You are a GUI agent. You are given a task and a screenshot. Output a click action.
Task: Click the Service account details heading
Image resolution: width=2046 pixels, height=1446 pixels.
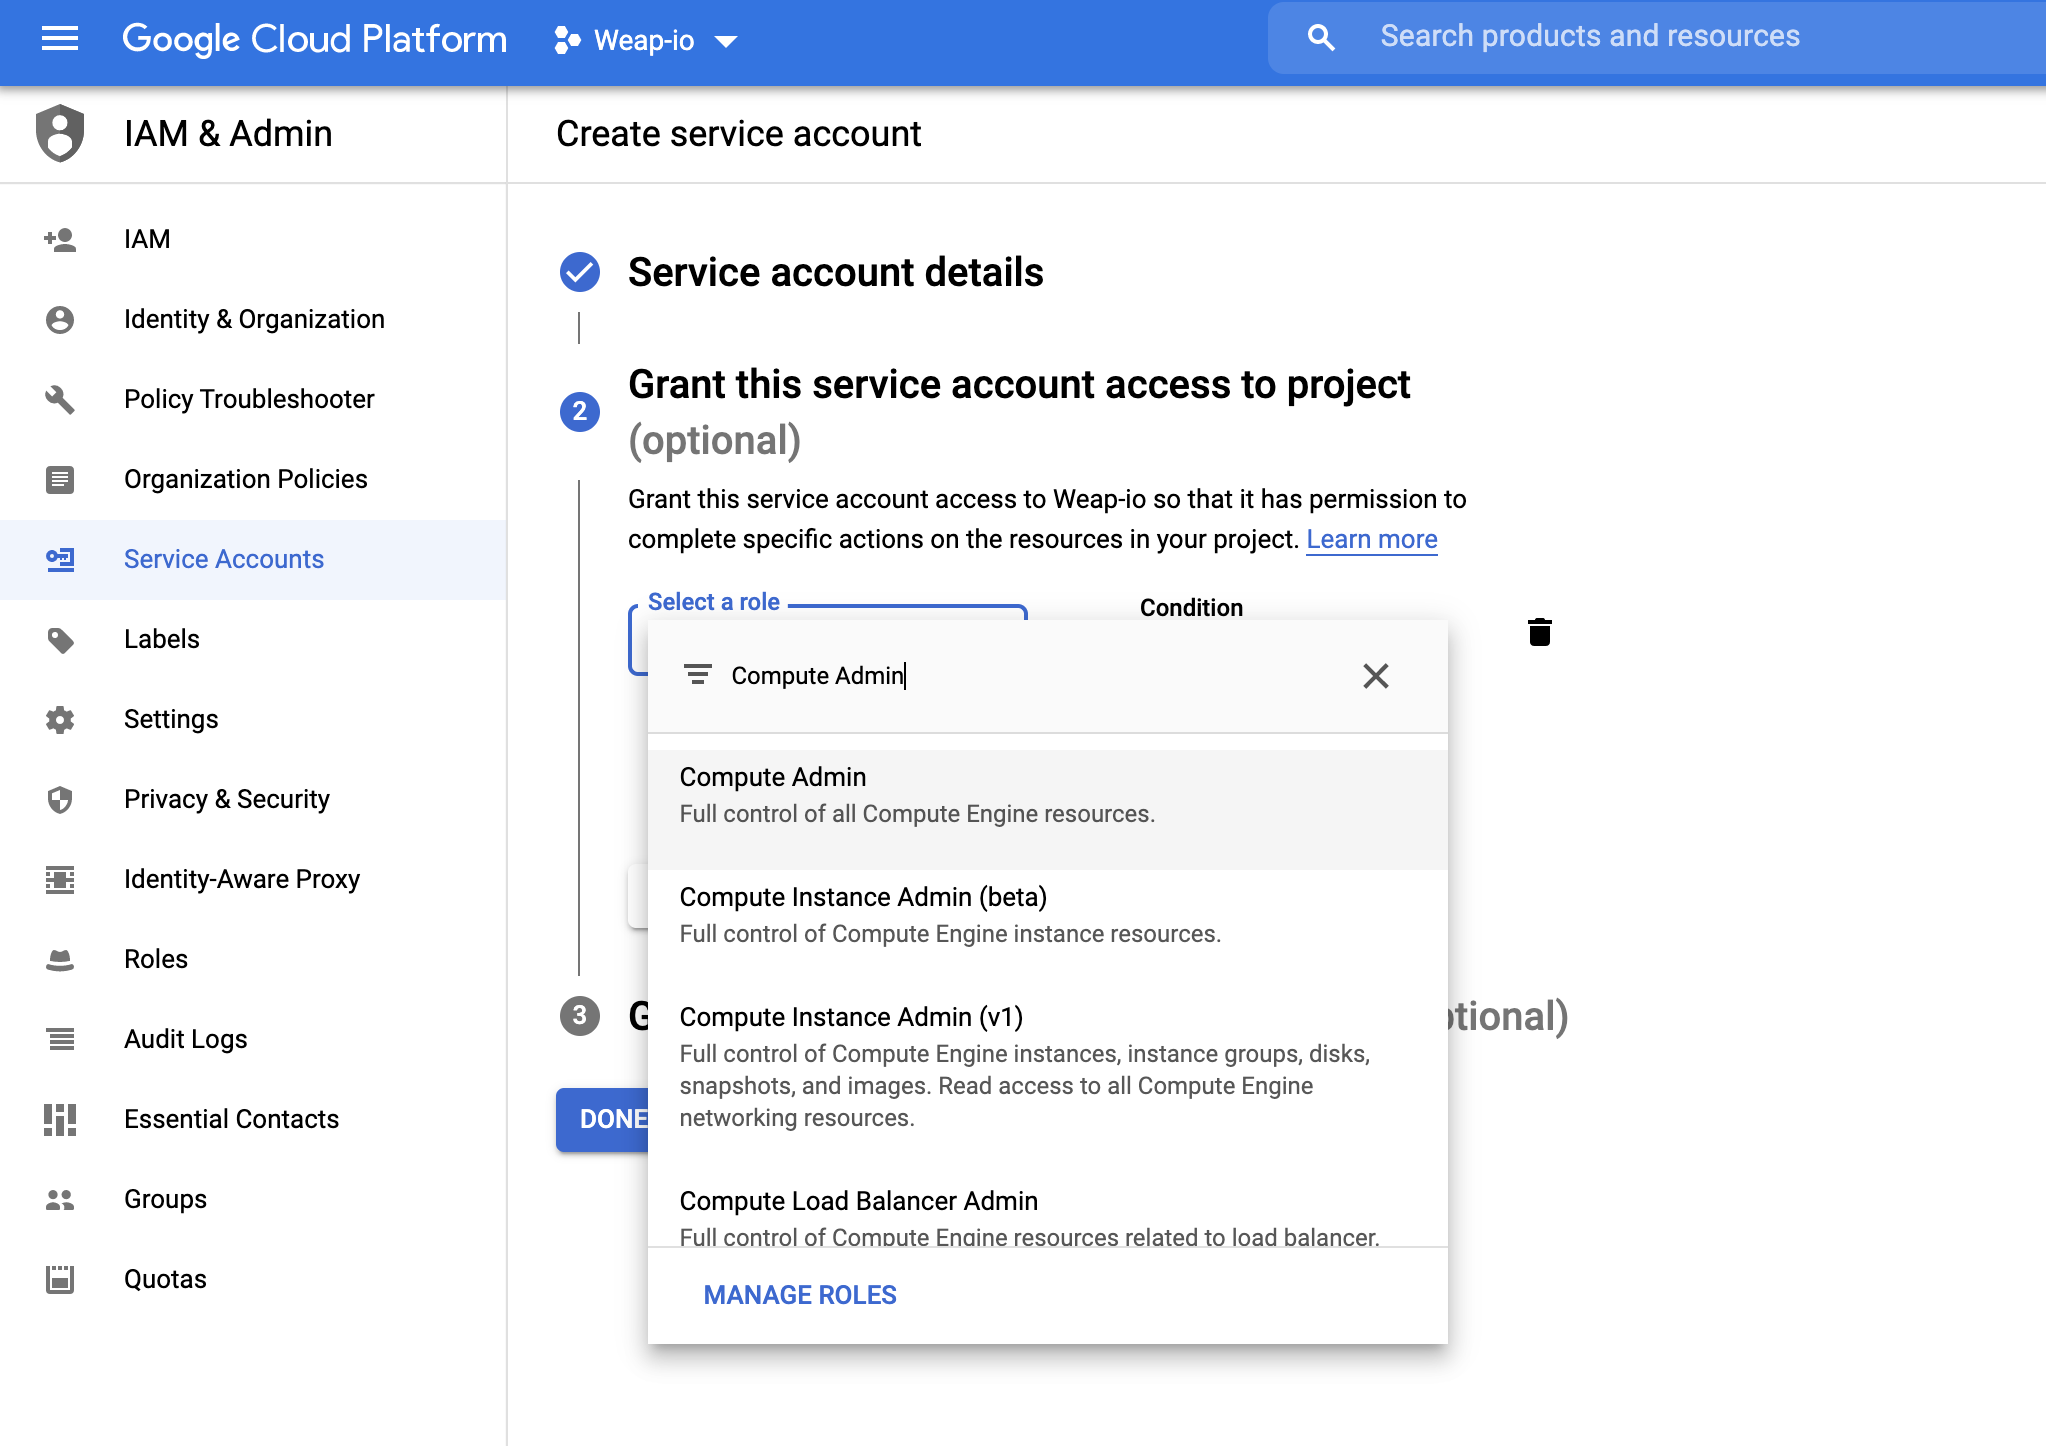tap(835, 272)
